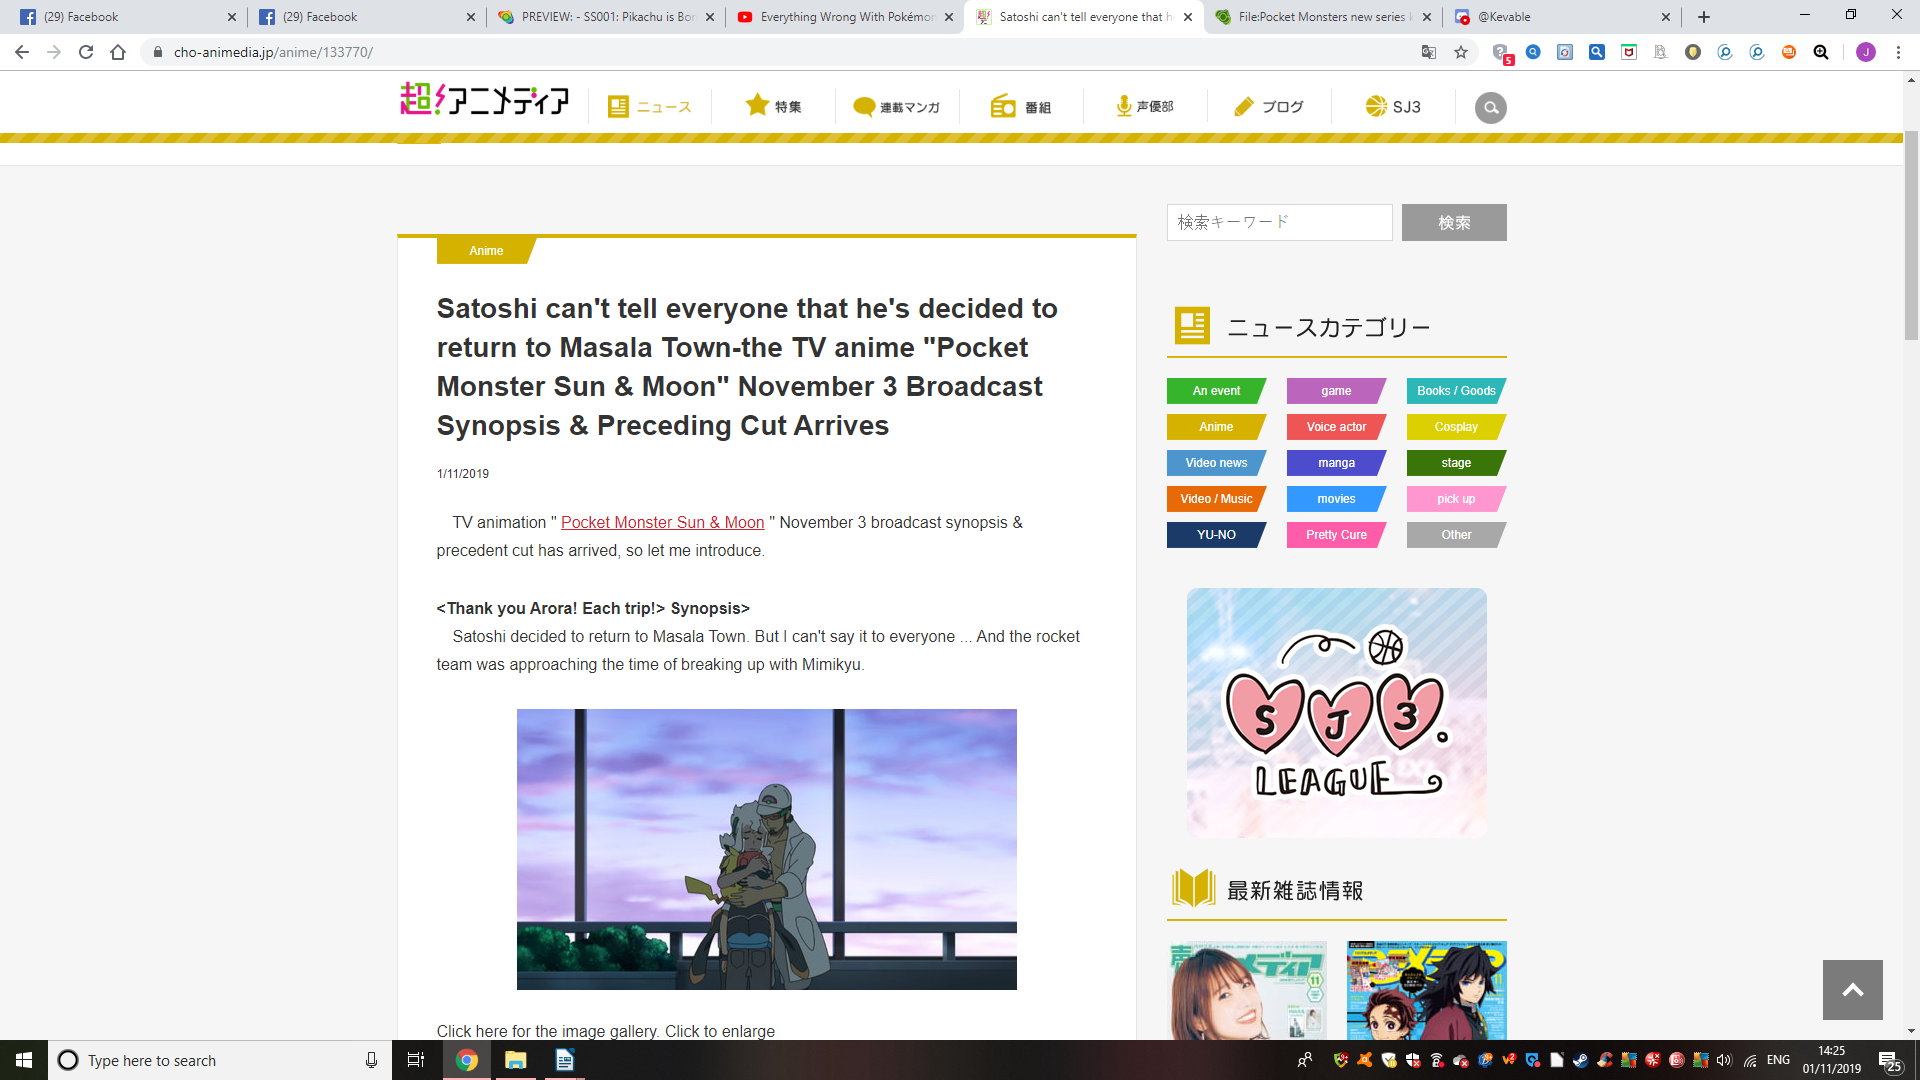This screenshot has height=1080, width=1920.
Task: Select the Voice actor category
Action: [1336, 427]
